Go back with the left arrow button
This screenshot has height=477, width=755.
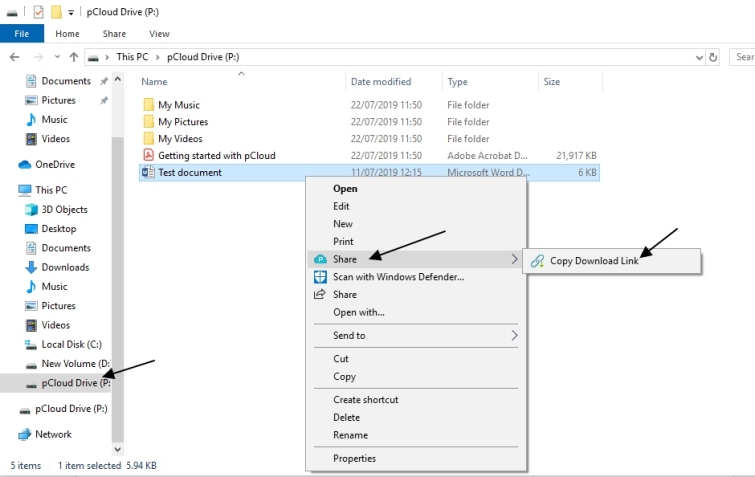coord(15,57)
